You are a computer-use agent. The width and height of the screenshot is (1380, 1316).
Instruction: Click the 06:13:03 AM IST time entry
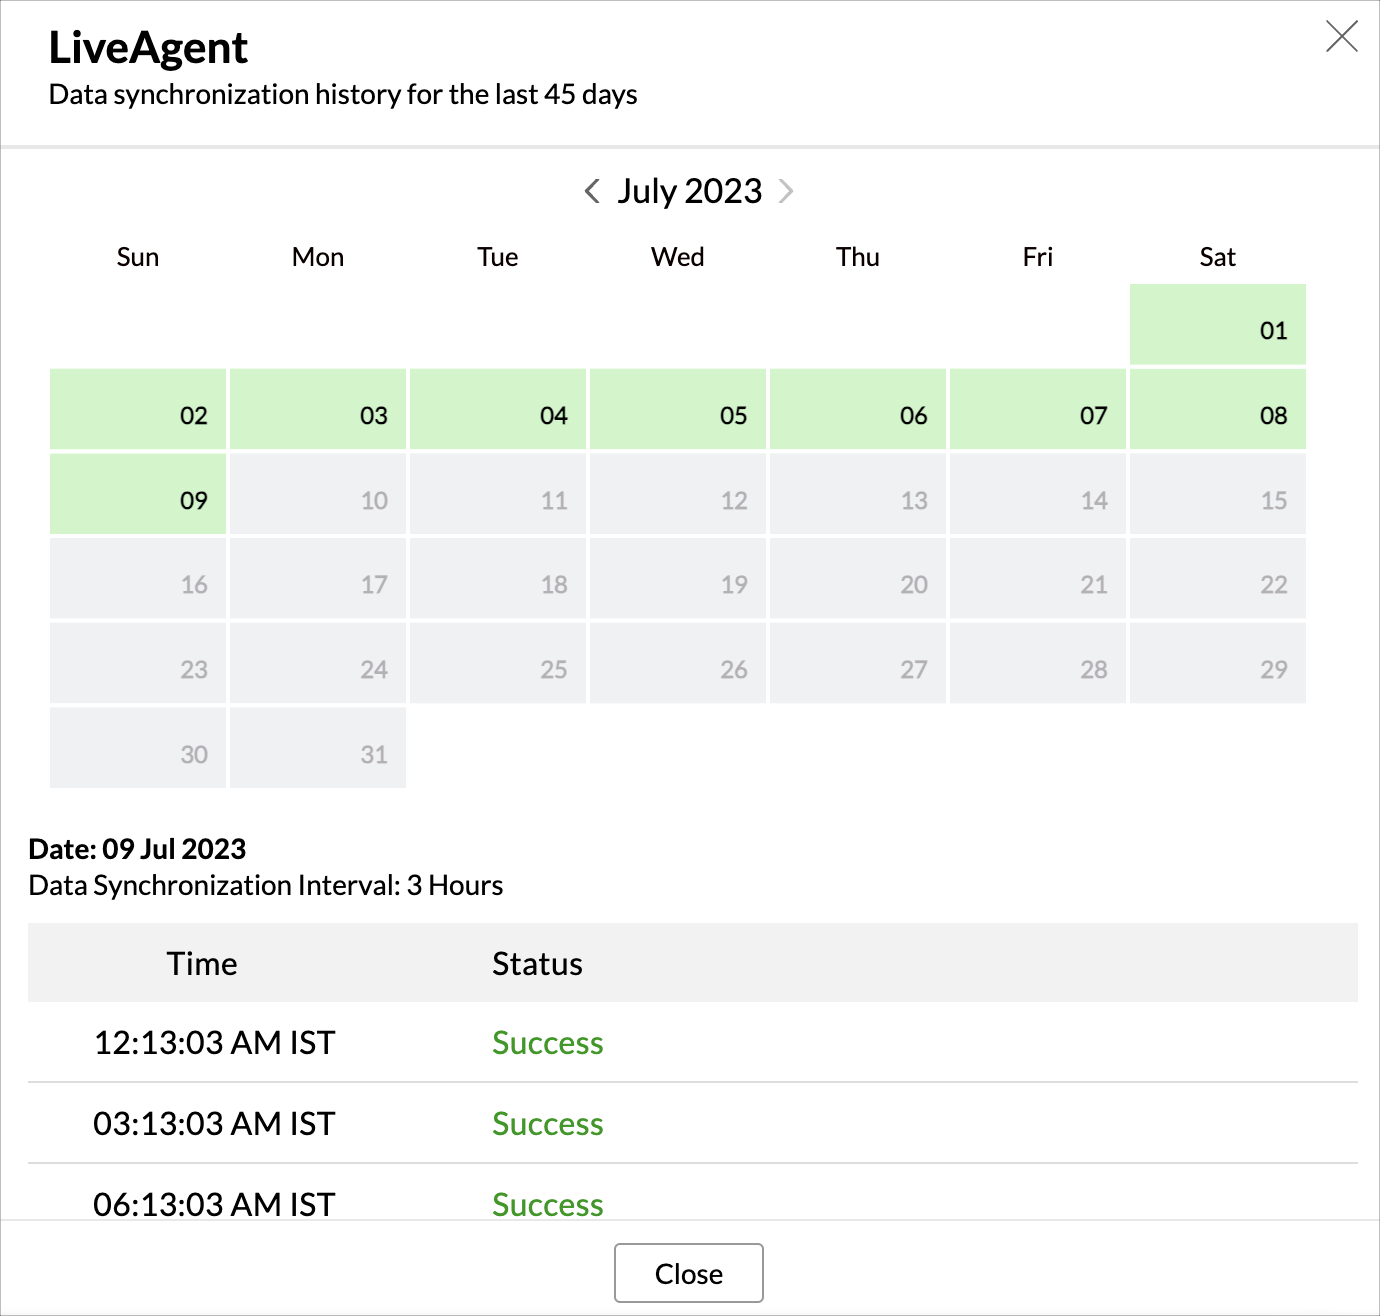214,1204
